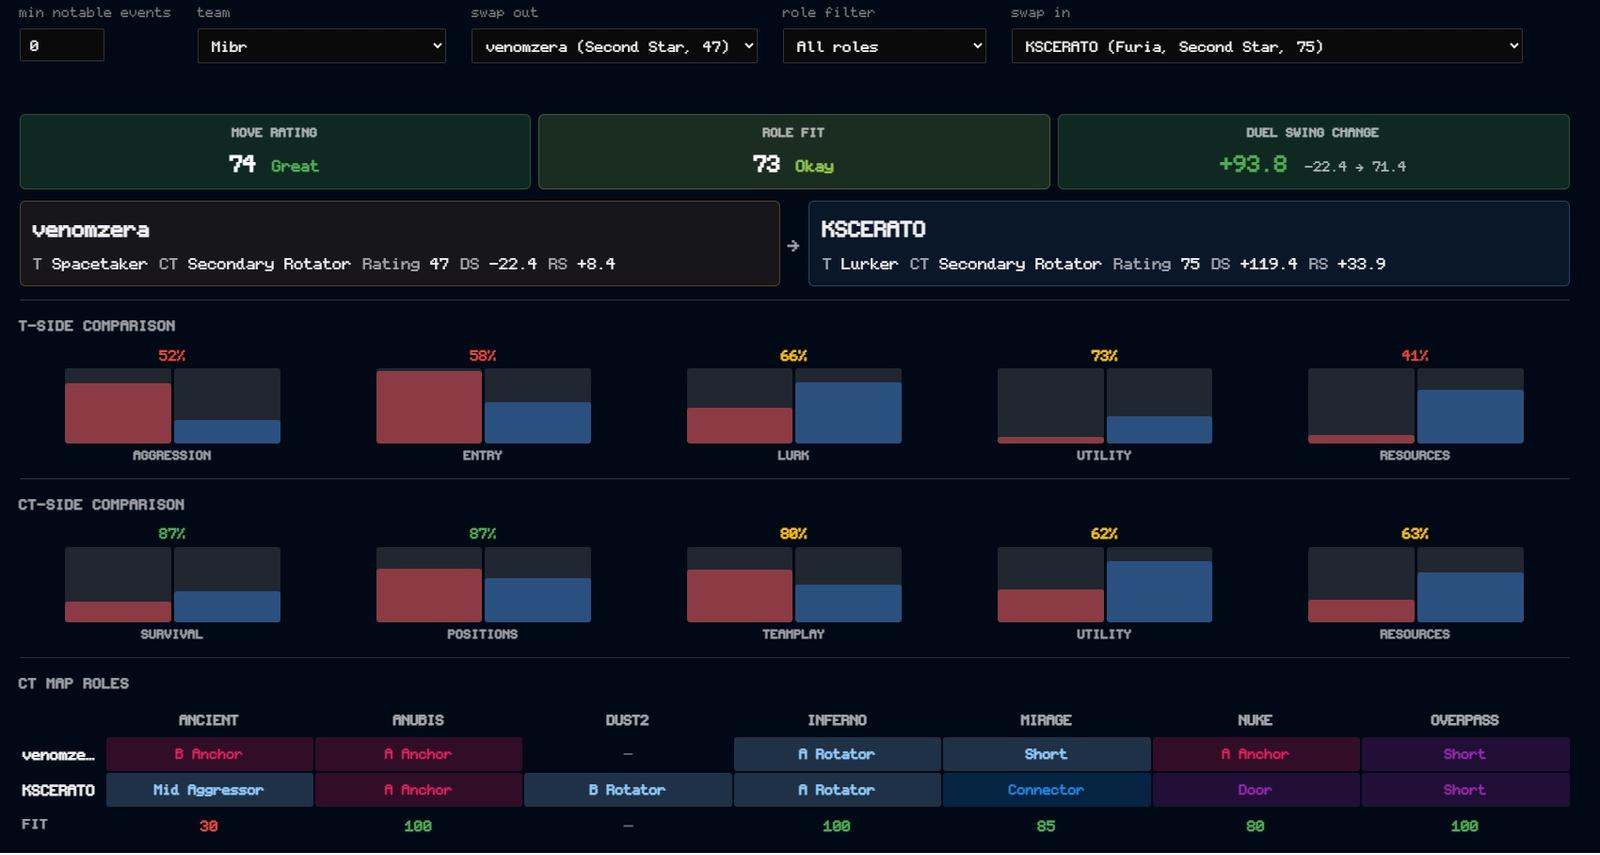Click the T-side Lurk blue bar
The width and height of the screenshot is (1600, 855).
848,413
